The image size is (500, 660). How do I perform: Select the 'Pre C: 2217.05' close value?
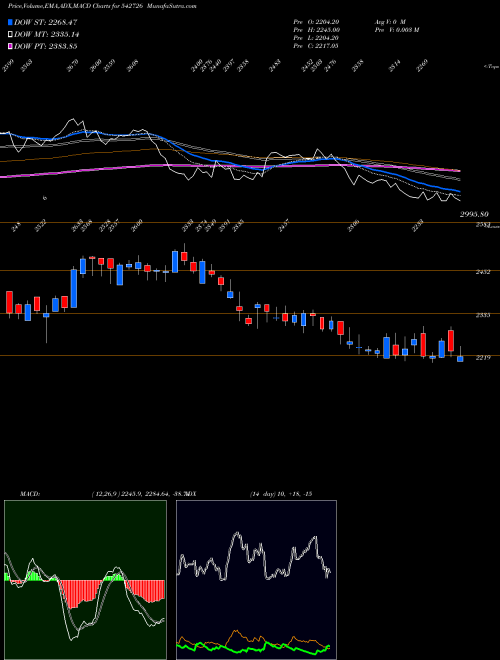316,46
